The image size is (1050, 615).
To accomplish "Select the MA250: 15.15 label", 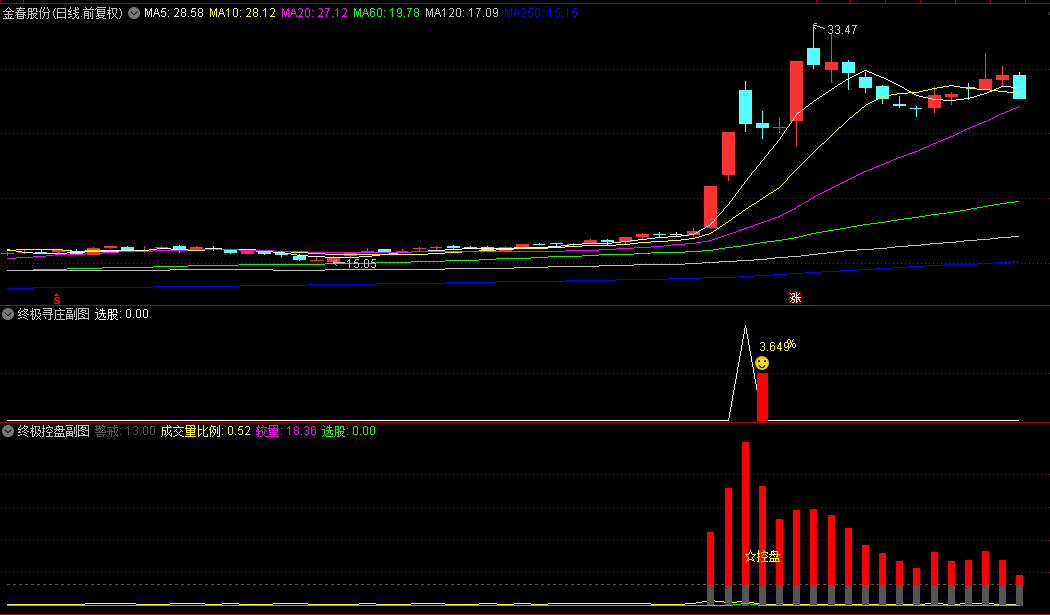I will click(x=541, y=13).
